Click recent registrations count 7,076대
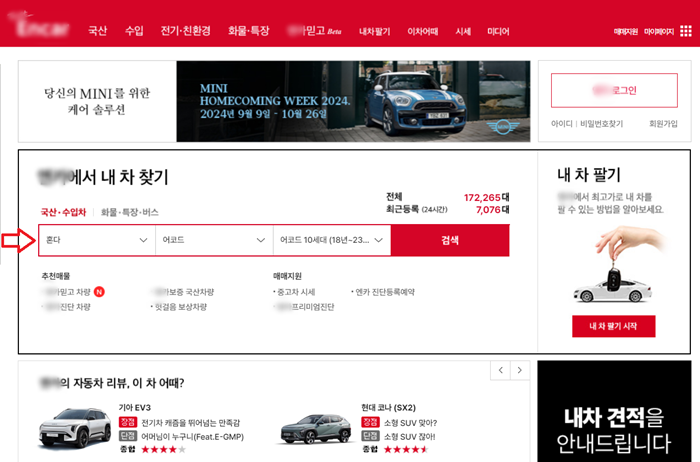 coord(492,209)
